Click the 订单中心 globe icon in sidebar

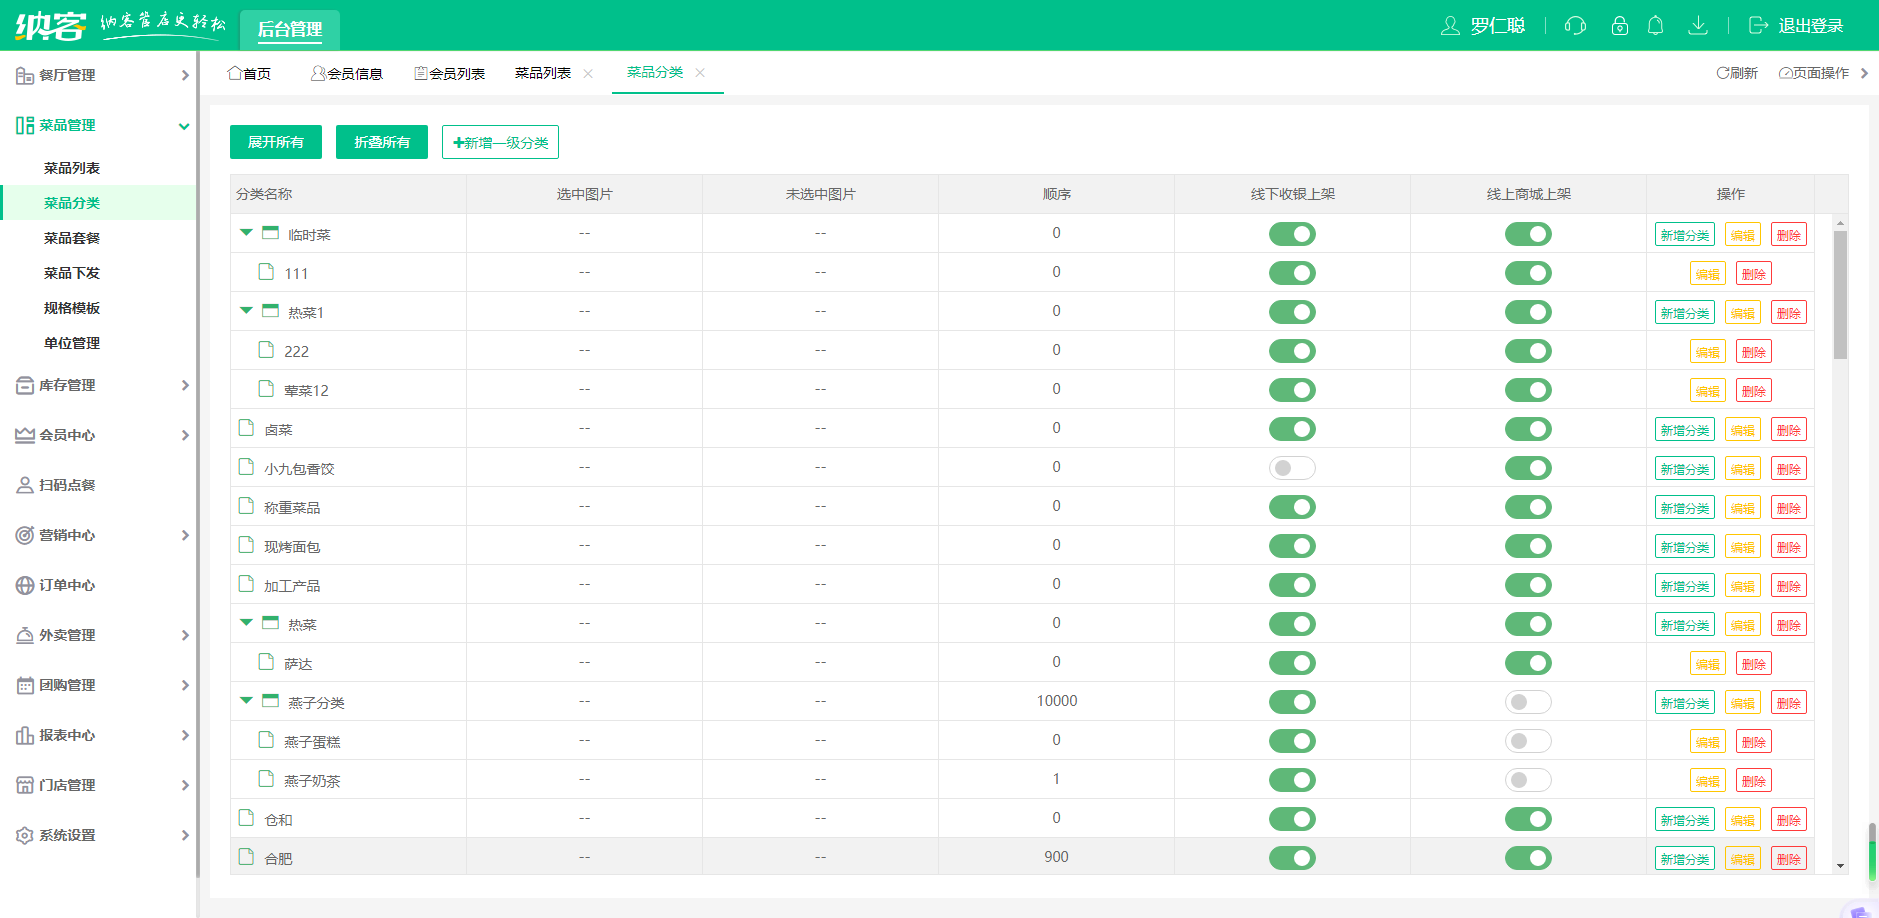[x=25, y=585]
